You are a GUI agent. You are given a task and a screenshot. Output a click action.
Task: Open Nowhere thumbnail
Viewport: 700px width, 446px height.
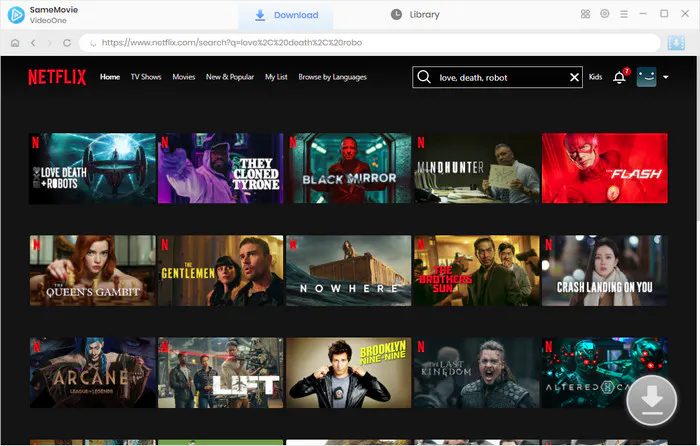(349, 271)
